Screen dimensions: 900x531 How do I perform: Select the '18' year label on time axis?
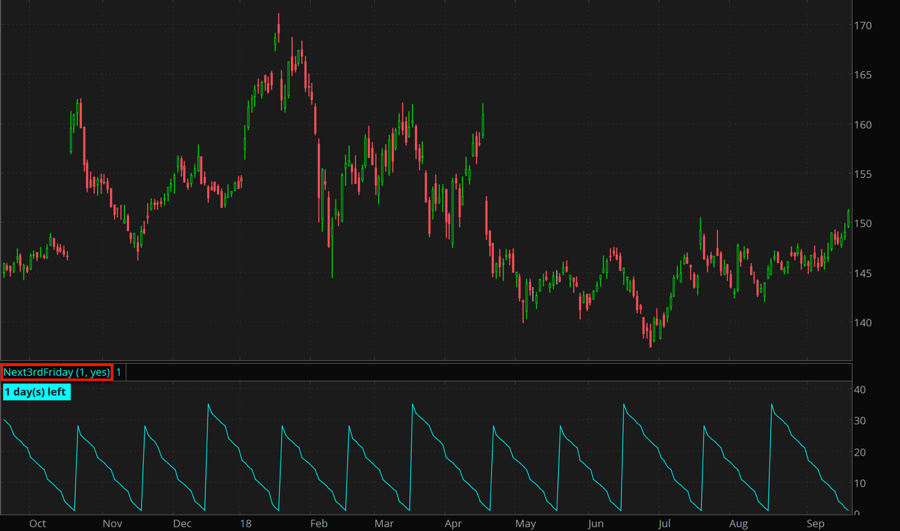(246, 523)
